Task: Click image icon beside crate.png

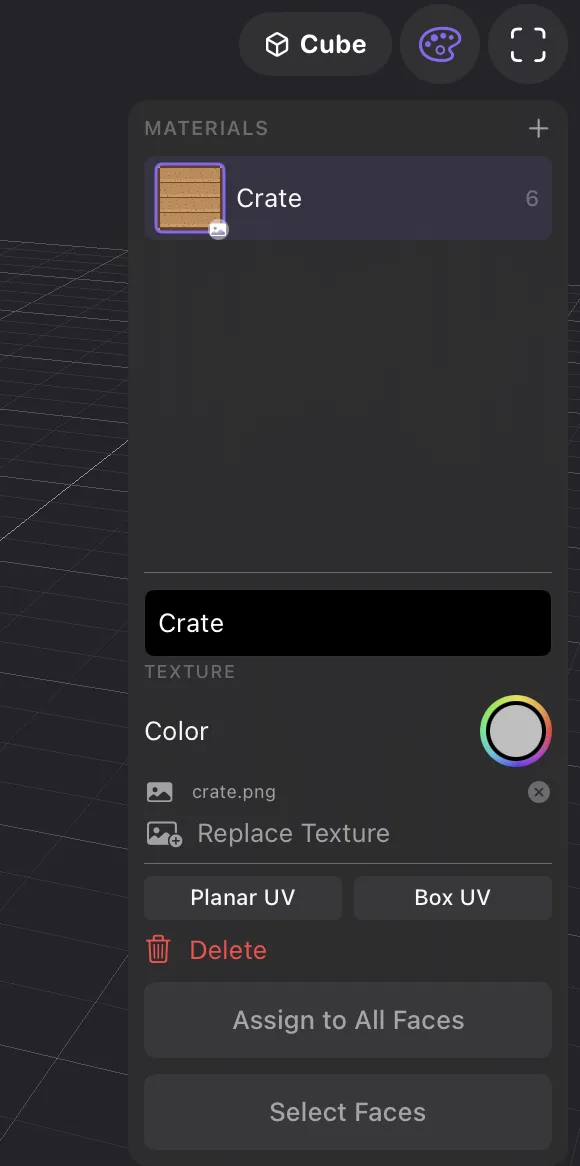Action: (160, 792)
